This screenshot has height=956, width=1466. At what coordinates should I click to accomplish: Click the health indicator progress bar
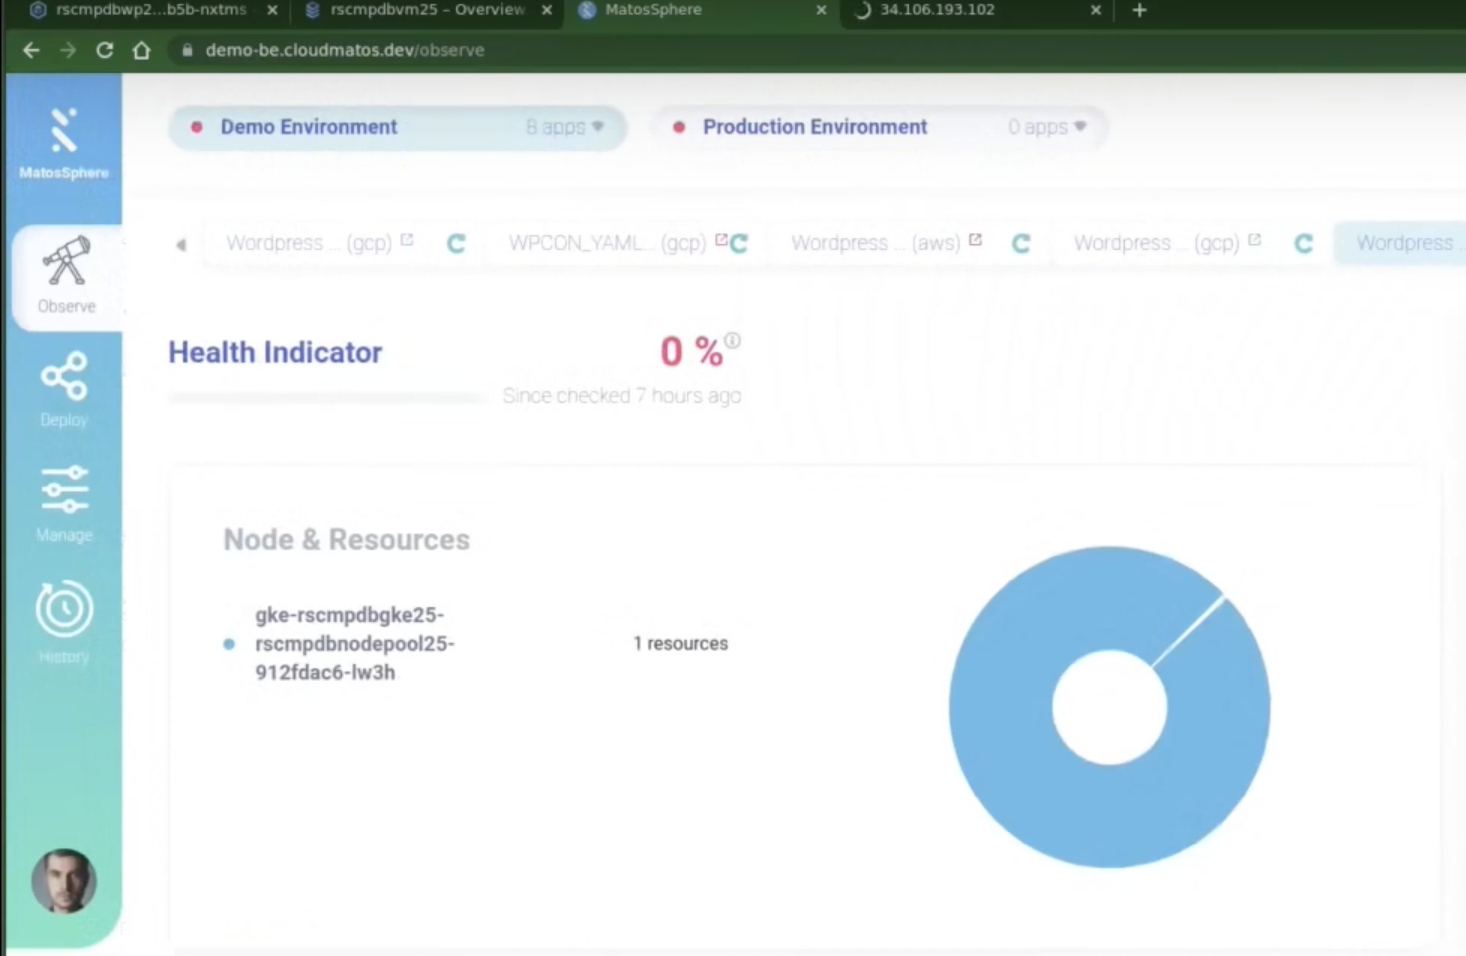326,398
